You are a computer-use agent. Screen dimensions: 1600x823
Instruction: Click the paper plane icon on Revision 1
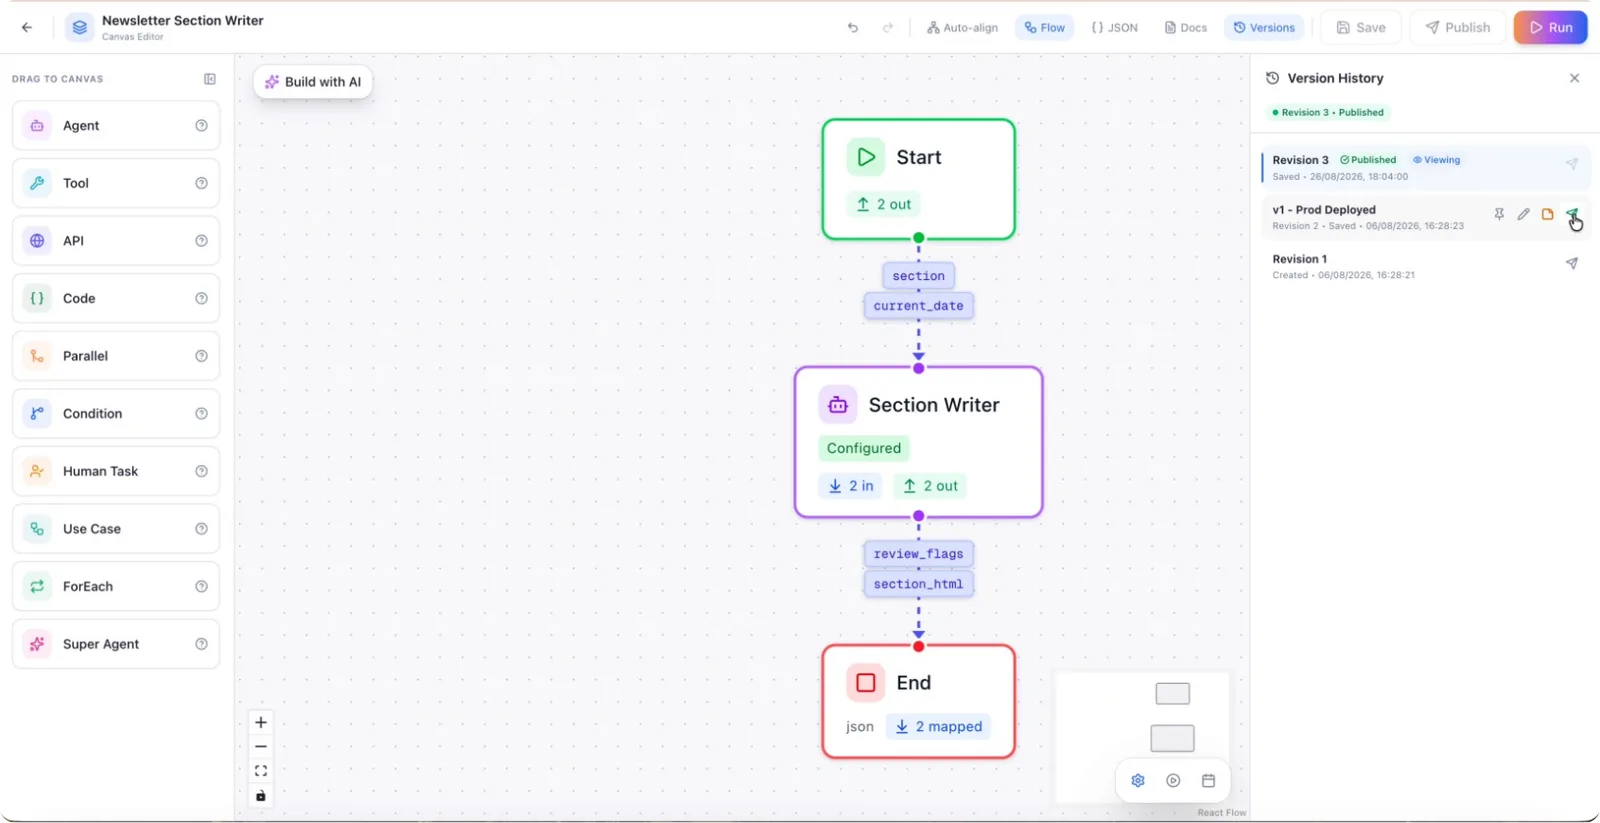click(1572, 264)
